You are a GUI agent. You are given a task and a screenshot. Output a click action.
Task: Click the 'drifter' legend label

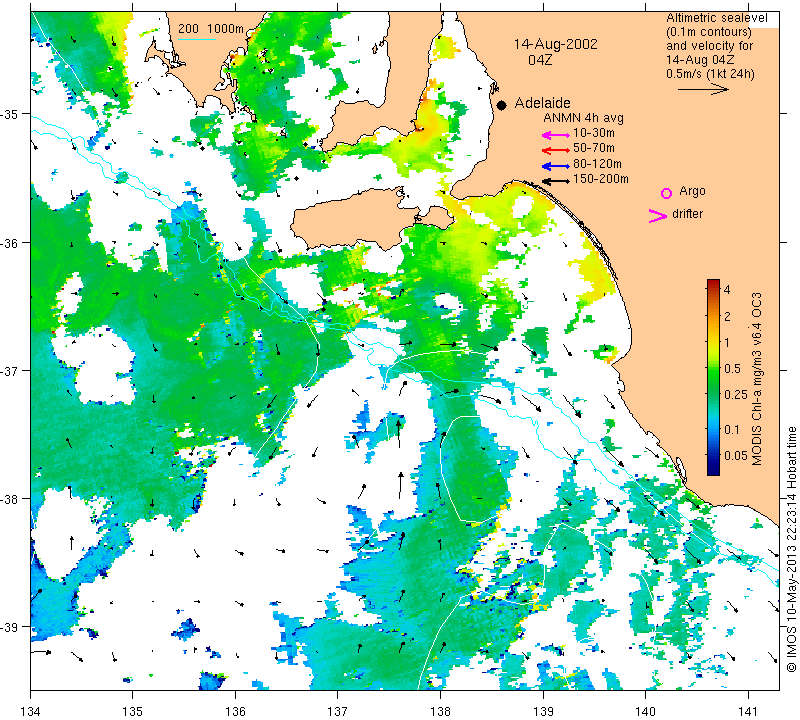tap(687, 214)
